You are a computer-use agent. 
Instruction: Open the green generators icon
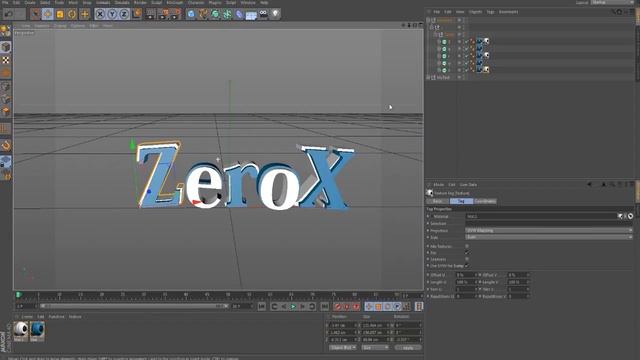click(x=215, y=14)
